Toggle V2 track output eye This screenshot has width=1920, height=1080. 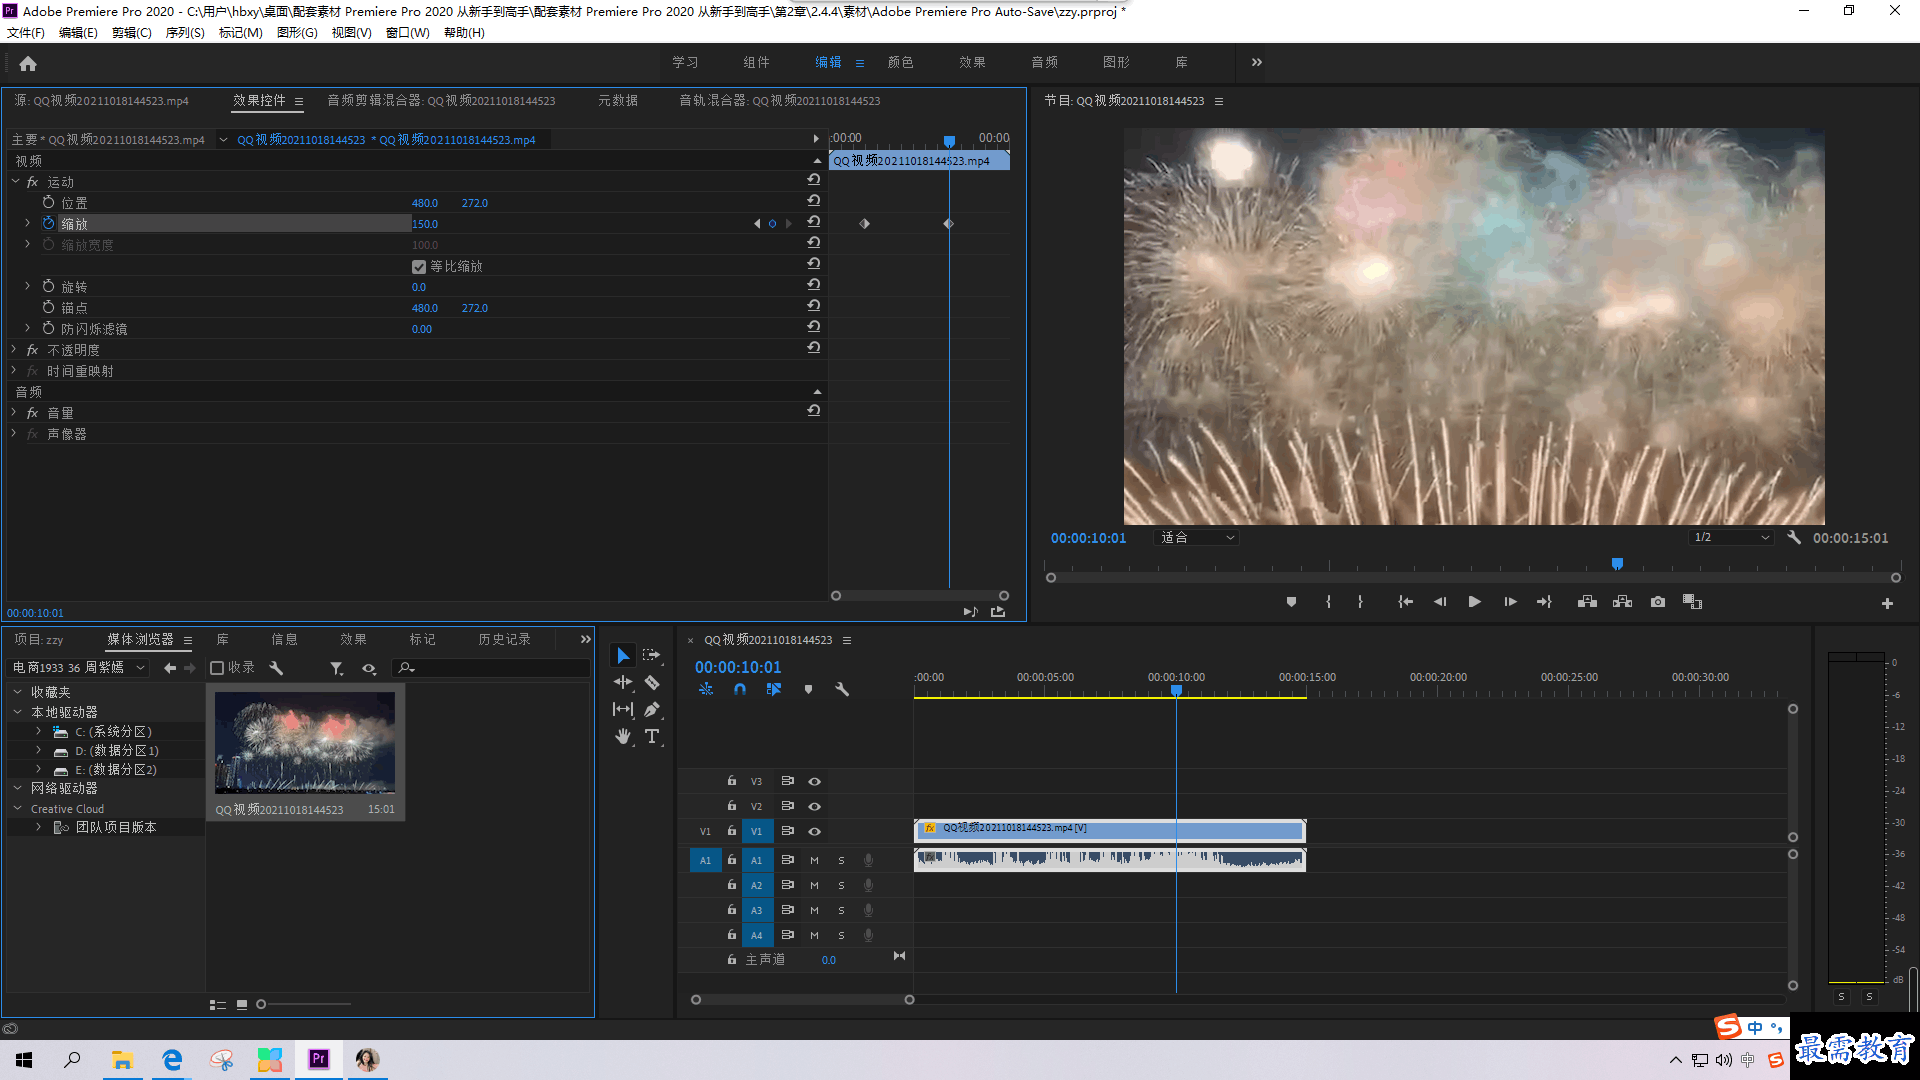tap(814, 806)
